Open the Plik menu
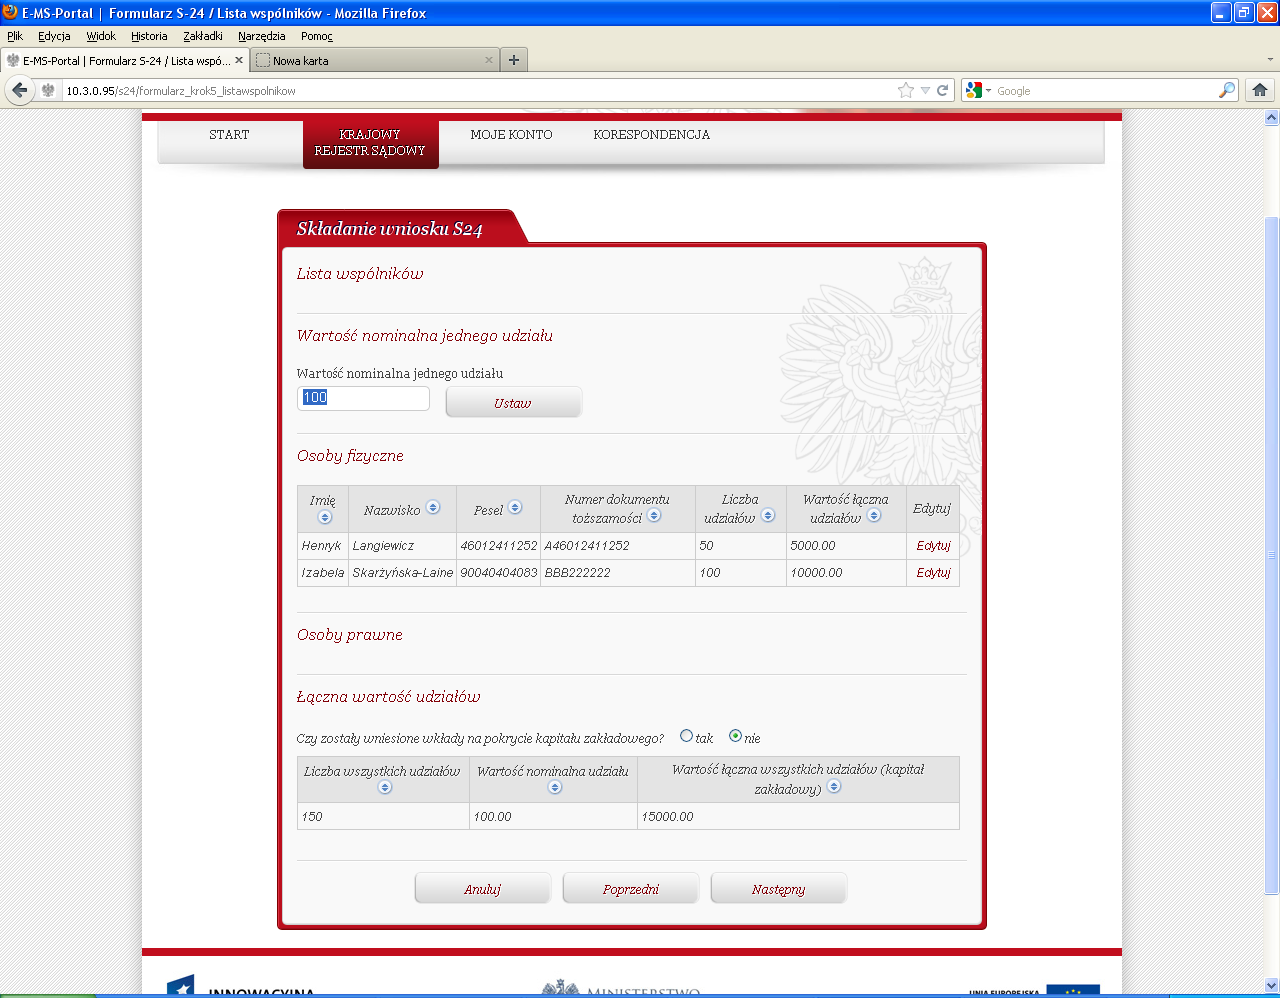The height and width of the screenshot is (998, 1280). coord(15,36)
